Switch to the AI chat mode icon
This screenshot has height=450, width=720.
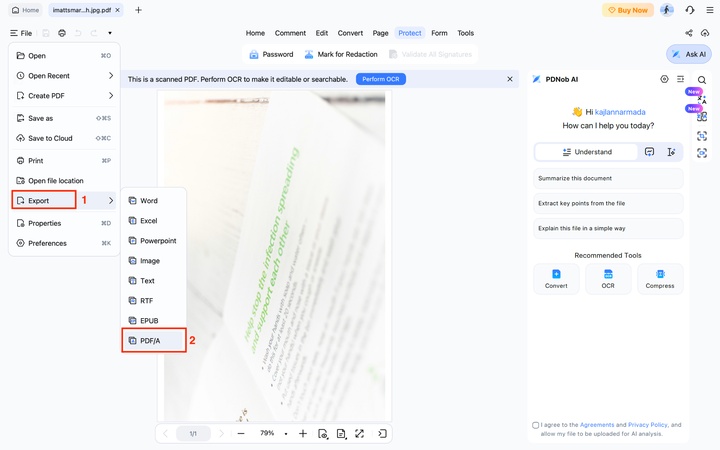pyautogui.click(x=649, y=152)
